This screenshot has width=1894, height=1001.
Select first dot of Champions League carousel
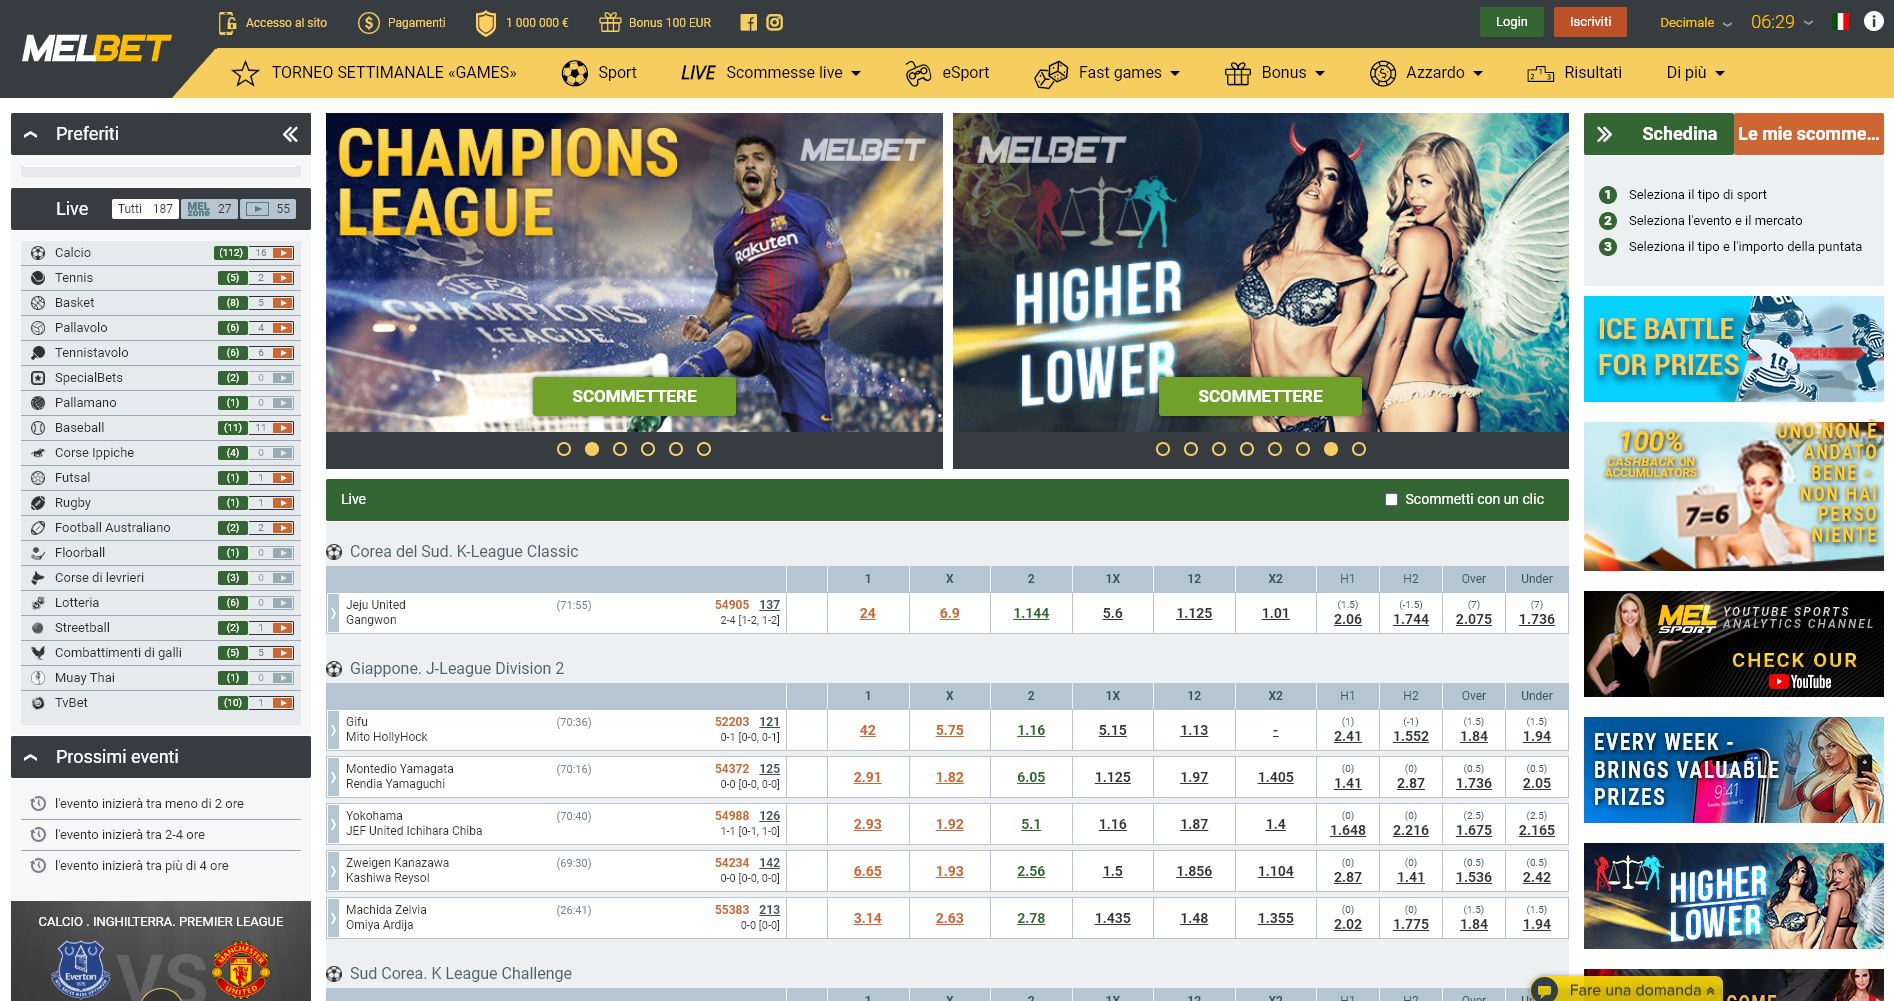(x=564, y=449)
